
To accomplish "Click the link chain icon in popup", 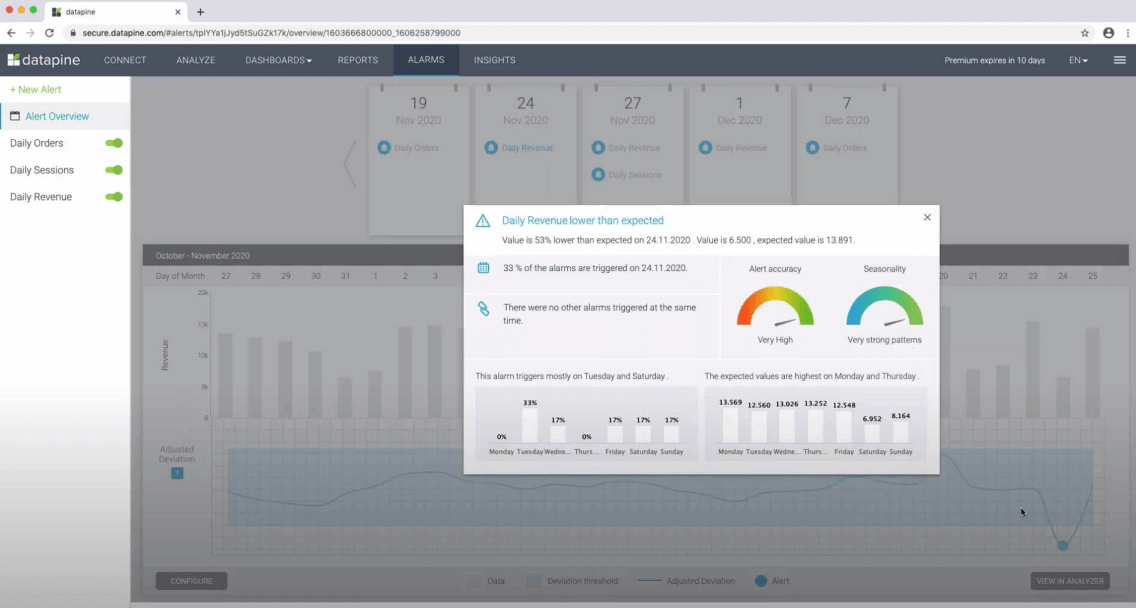I will point(483,309).
